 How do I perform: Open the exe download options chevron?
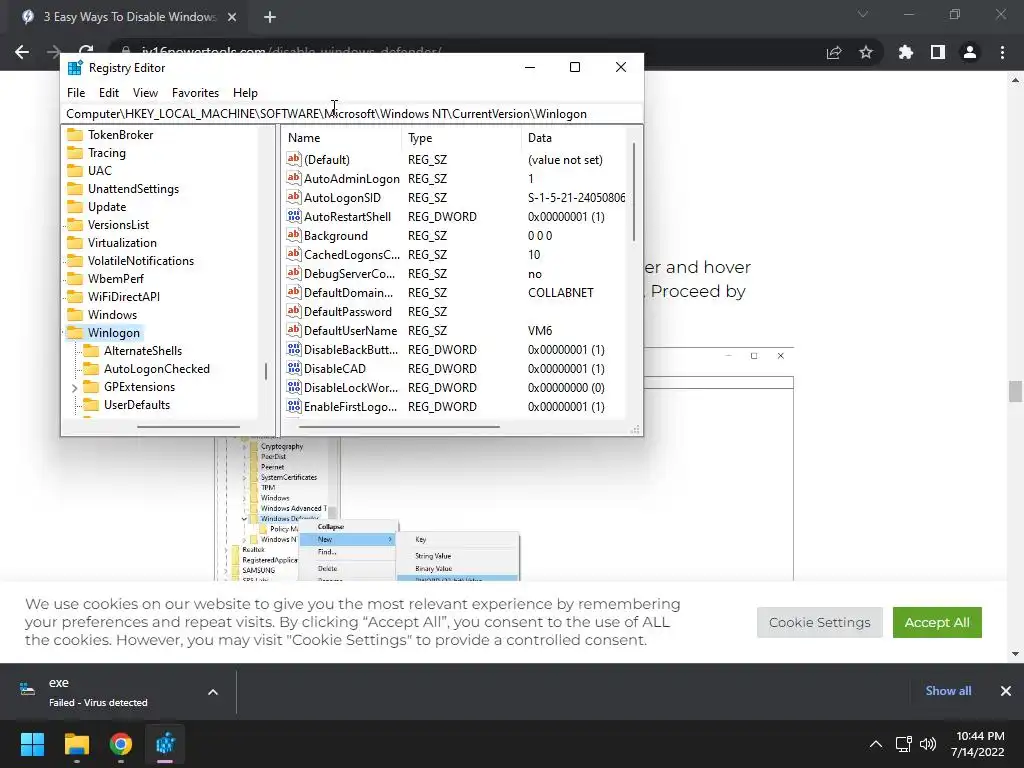coord(213,692)
